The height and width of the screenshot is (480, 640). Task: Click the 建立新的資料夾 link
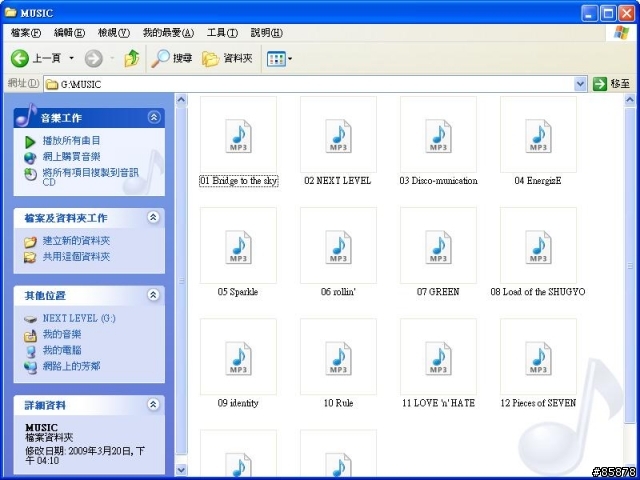(76, 241)
